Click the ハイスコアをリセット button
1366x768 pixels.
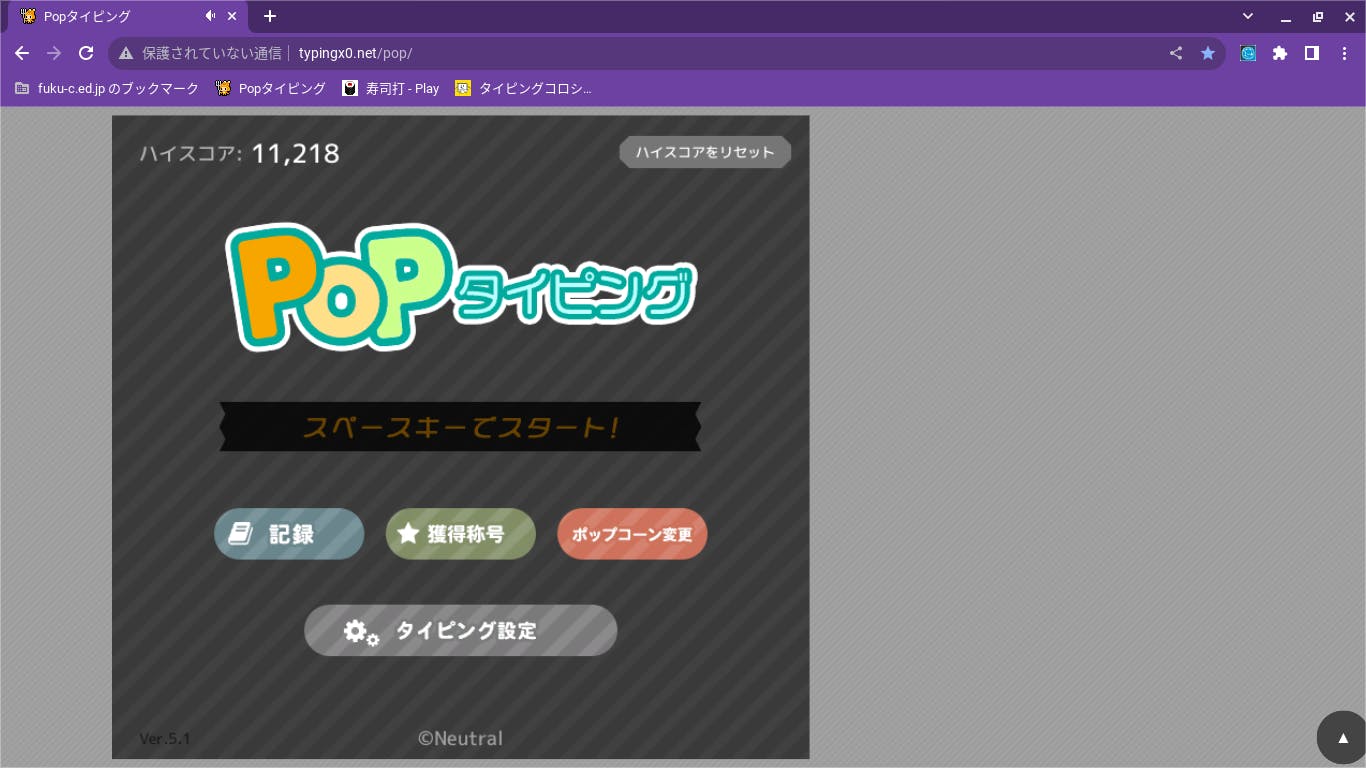[x=705, y=152]
